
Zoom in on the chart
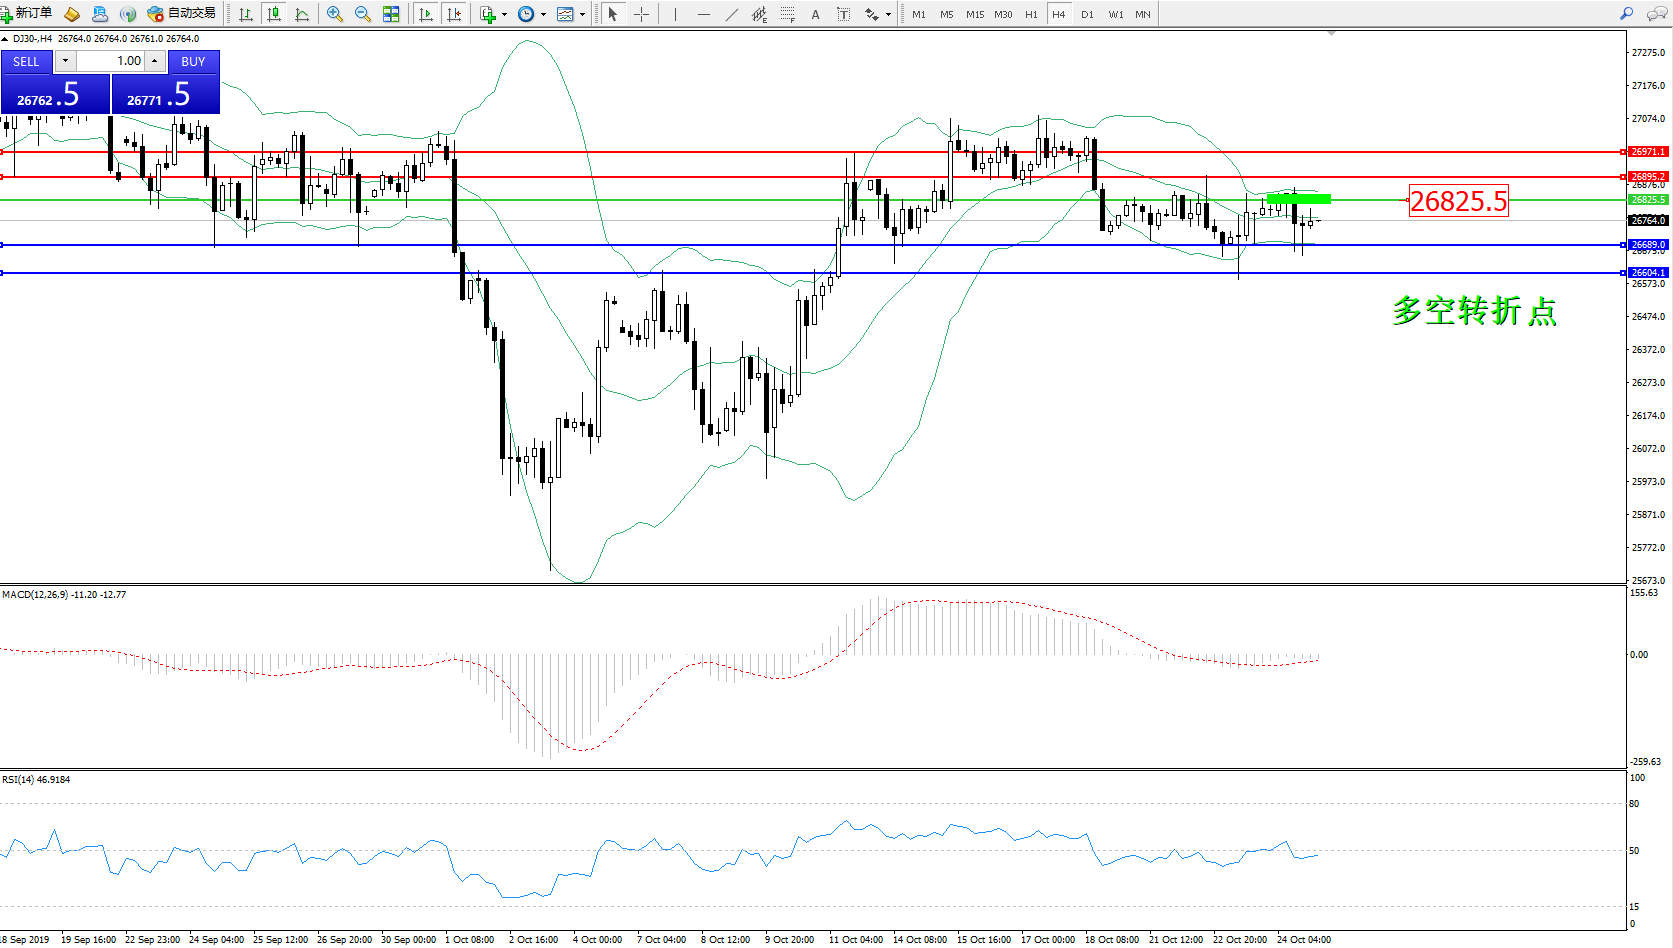click(335, 14)
